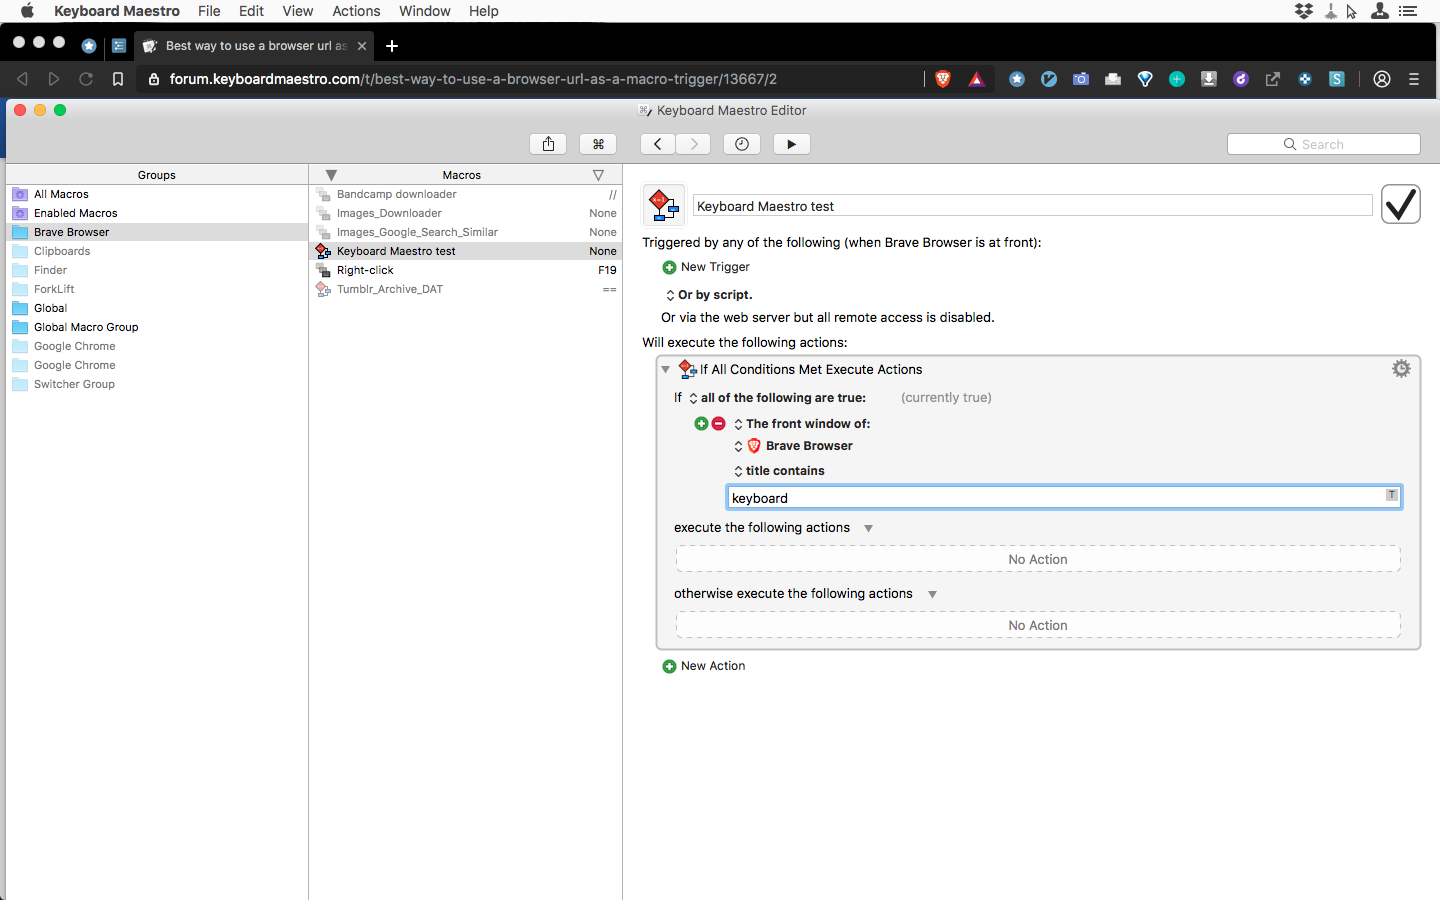Select the Tumblr_Archive_DAT macro
1440x900 pixels.
coord(465,289)
